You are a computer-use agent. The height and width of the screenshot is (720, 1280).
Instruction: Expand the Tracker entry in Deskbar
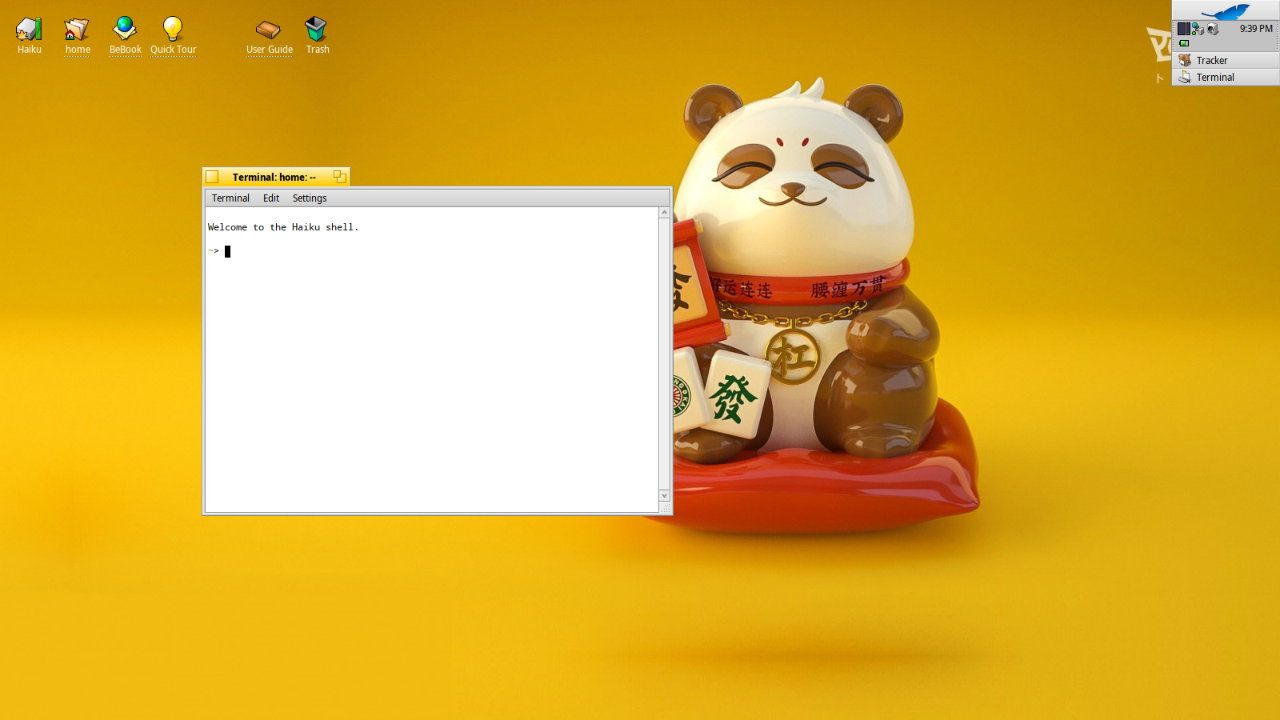click(1225, 60)
